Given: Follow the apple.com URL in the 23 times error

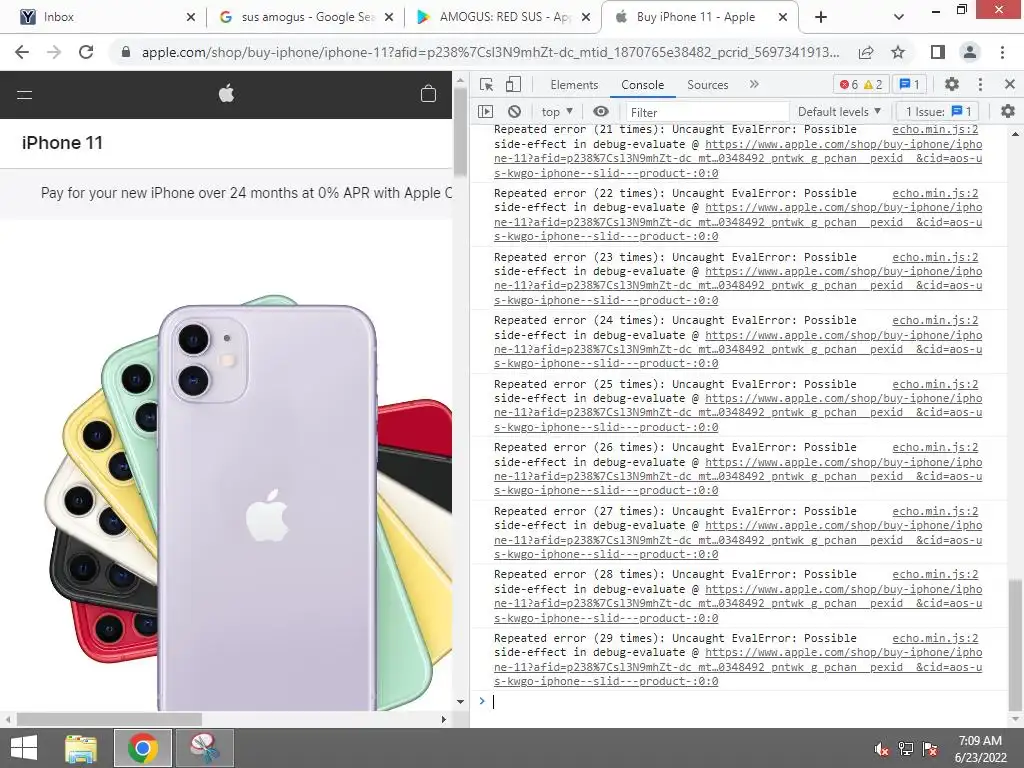Looking at the screenshot, I should pos(738,285).
